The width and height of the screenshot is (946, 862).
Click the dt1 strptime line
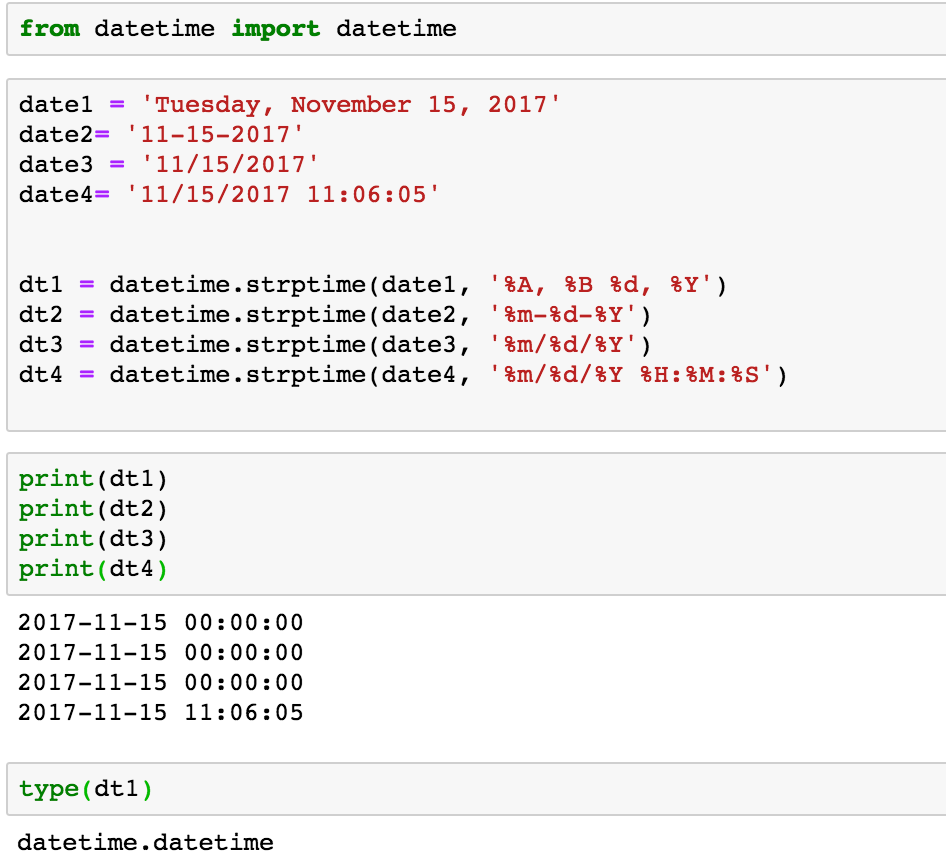pyautogui.click(x=250, y=284)
